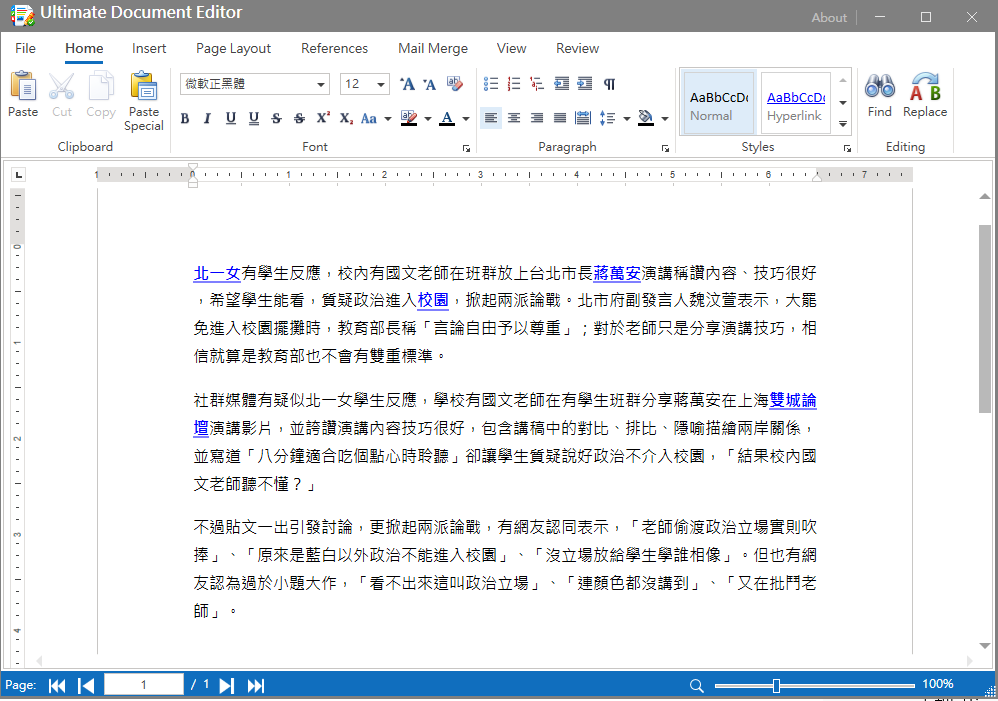The height and width of the screenshot is (701, 998).
Task: Open the line spacing dropdown arrow
Action: pos(626,118)
